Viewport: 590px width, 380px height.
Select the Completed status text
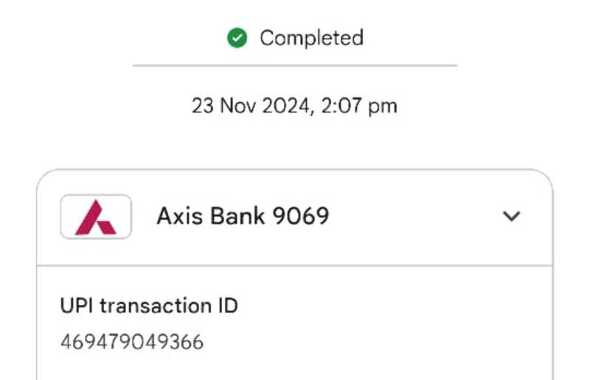pos(312,38)
